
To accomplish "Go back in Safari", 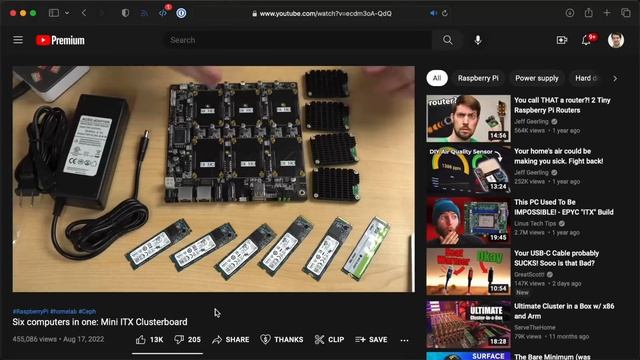I will pyautogui.click(x=84, y=13).
